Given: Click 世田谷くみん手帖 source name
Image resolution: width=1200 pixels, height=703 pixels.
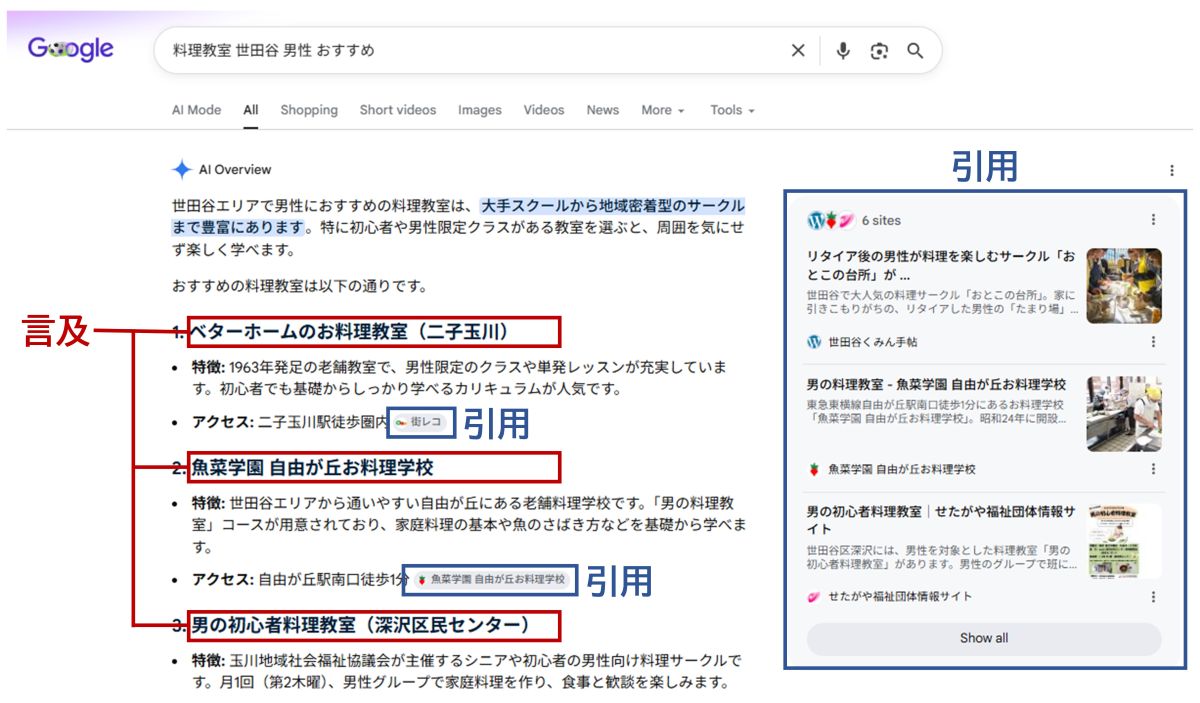Looking at the screenshot, I should (x=873, y=342).
